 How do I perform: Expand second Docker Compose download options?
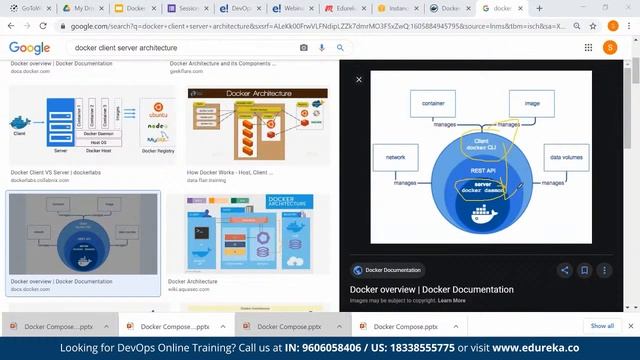[x=223, y=327]
